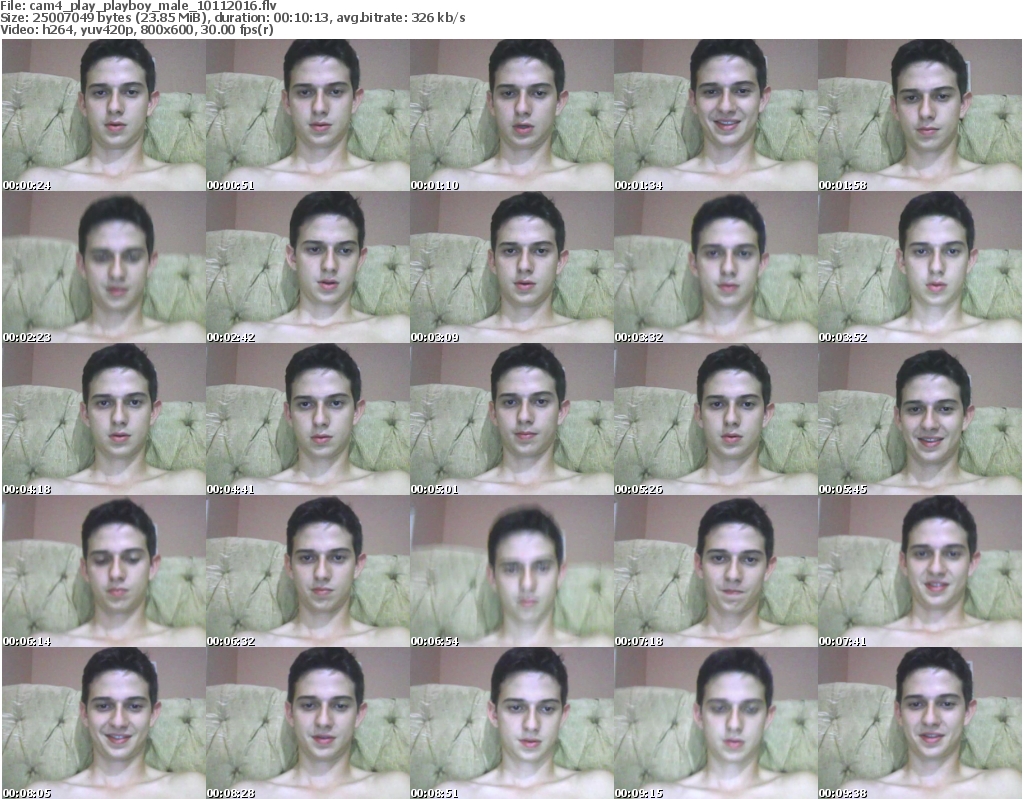1024x799 pixels.
Task: Click the thumbnail frame stamped 00:00:24
Action: pyautogui.click(x=104, y=115)
